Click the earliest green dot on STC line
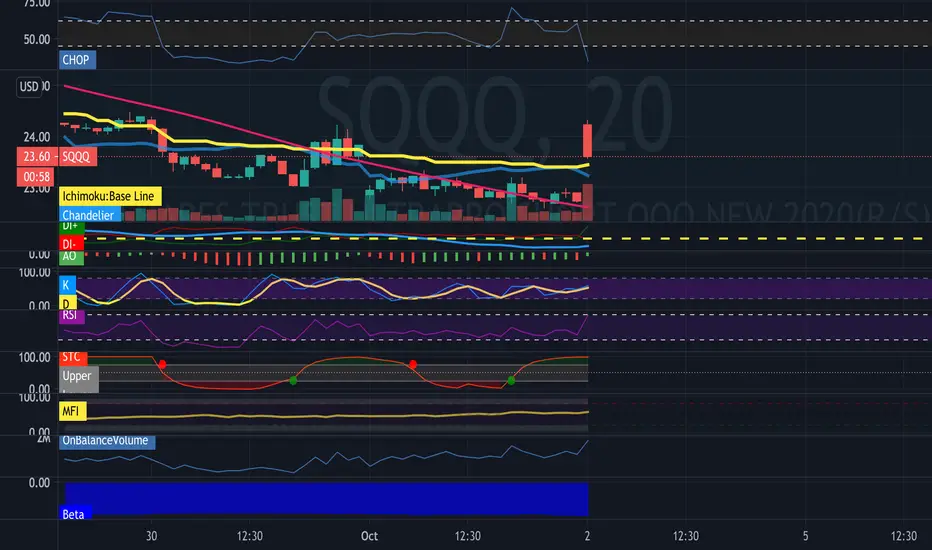This screenshot has height=550, width=932. [293, 380]
